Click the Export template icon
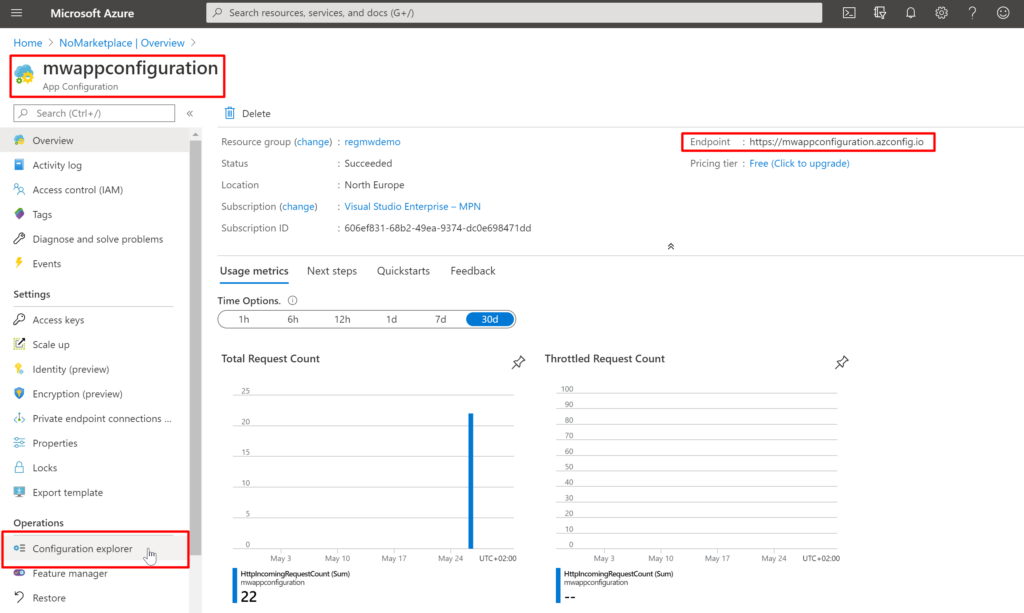 coord(19,492)
